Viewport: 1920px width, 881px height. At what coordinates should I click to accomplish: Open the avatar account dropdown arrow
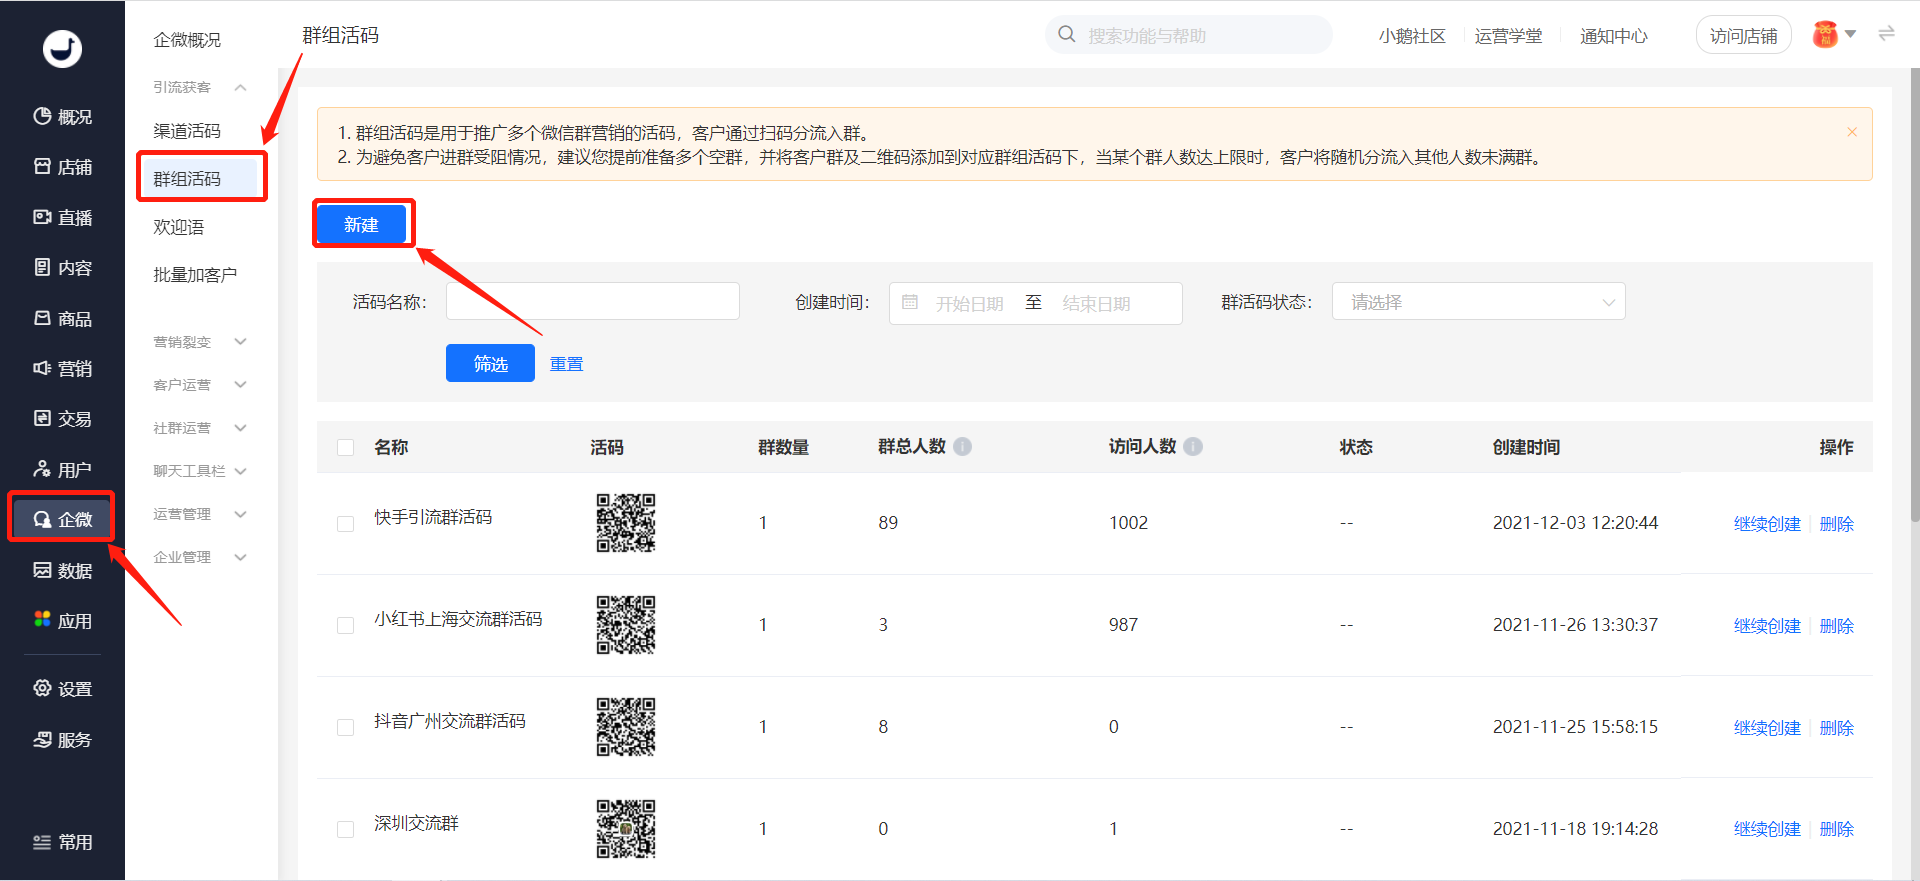tap(1850, 34)
